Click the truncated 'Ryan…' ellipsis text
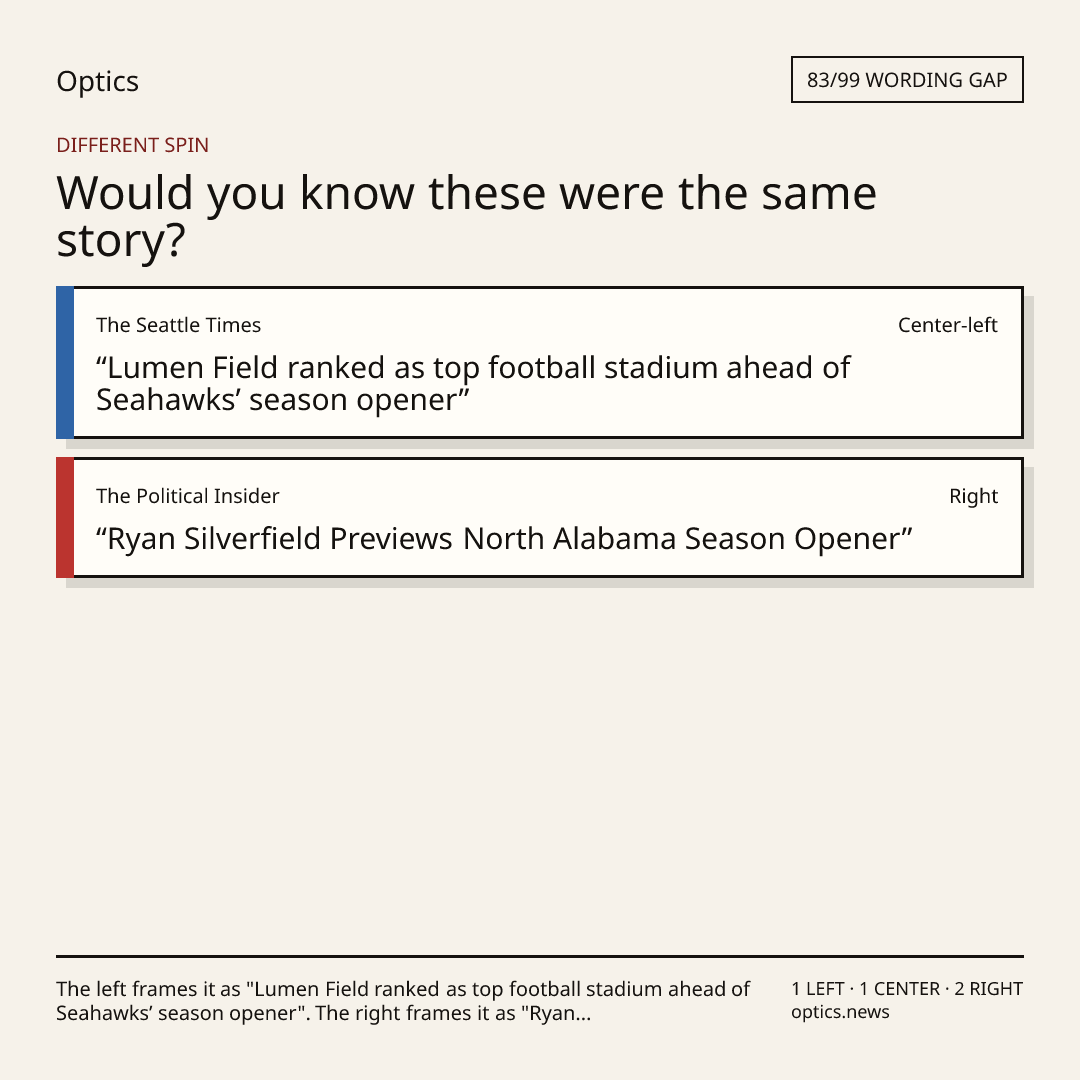Image resolution: width=1080 pixels, height=1080 pixels. [559, 1013]
